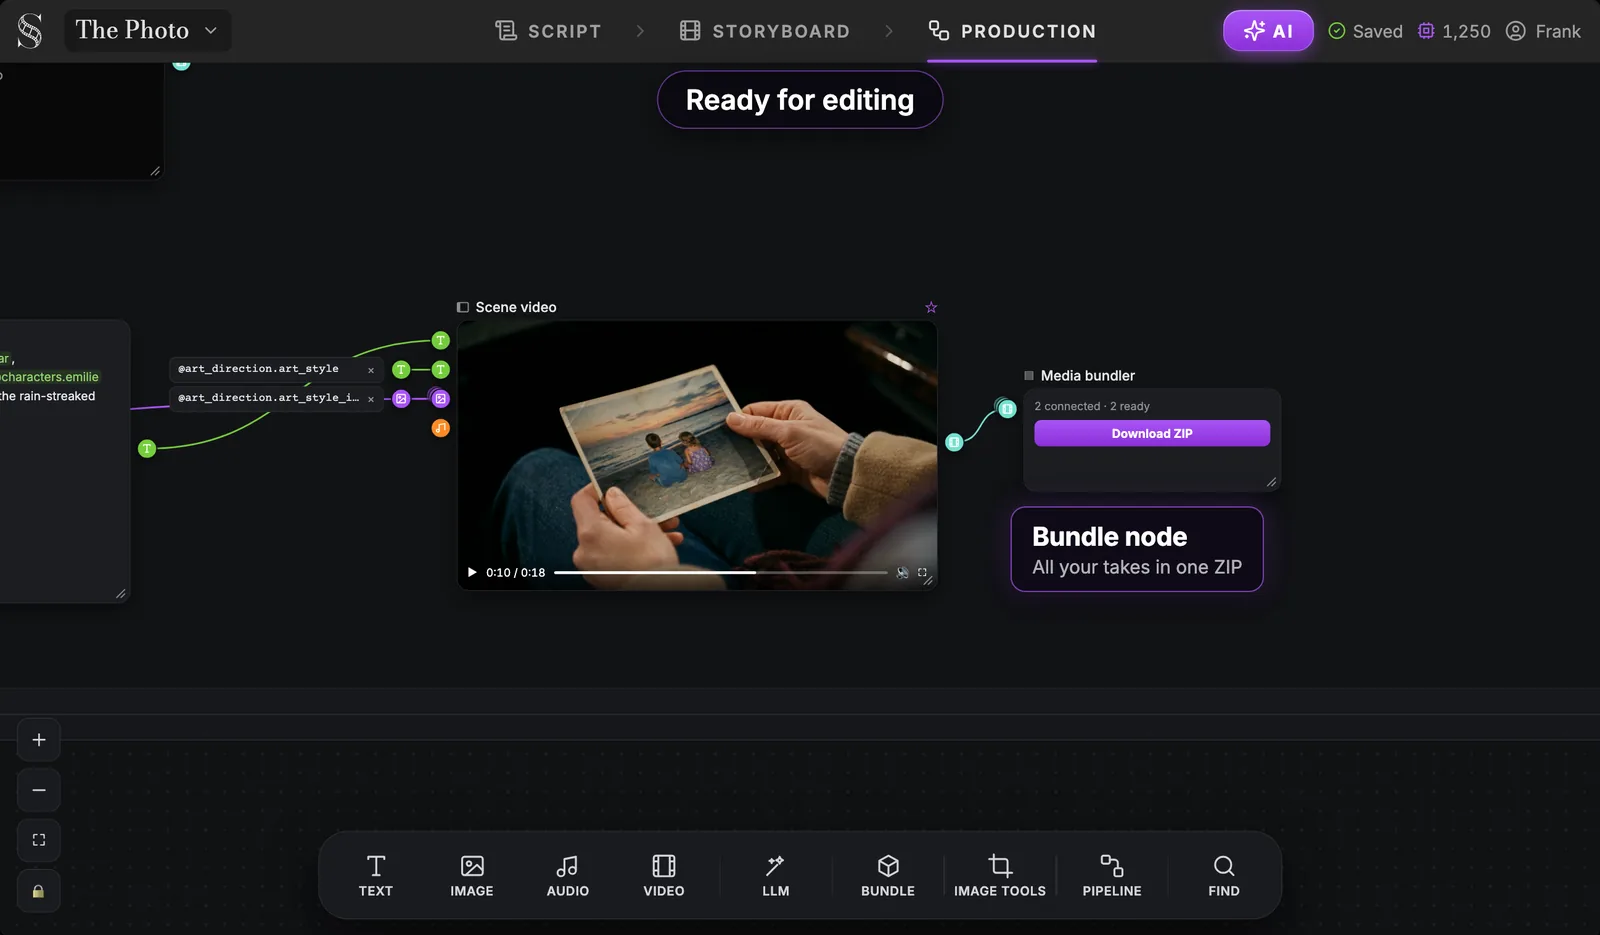Add a Text node from the toolbar
The width and height of the screenshot is (1600, 935).
(x=376, y=876)
